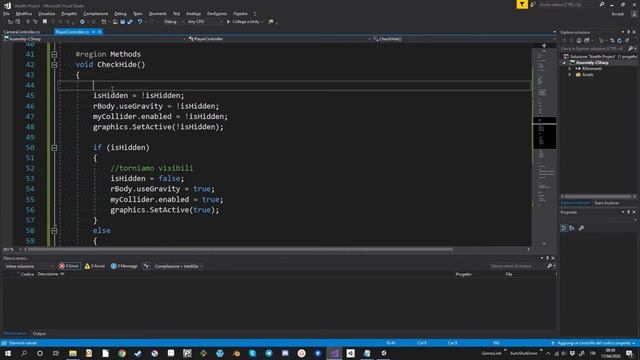The height and width of the screenshot is (360, 640).
Task: Click the yellow notification filter icon
Action: point(522,4)
